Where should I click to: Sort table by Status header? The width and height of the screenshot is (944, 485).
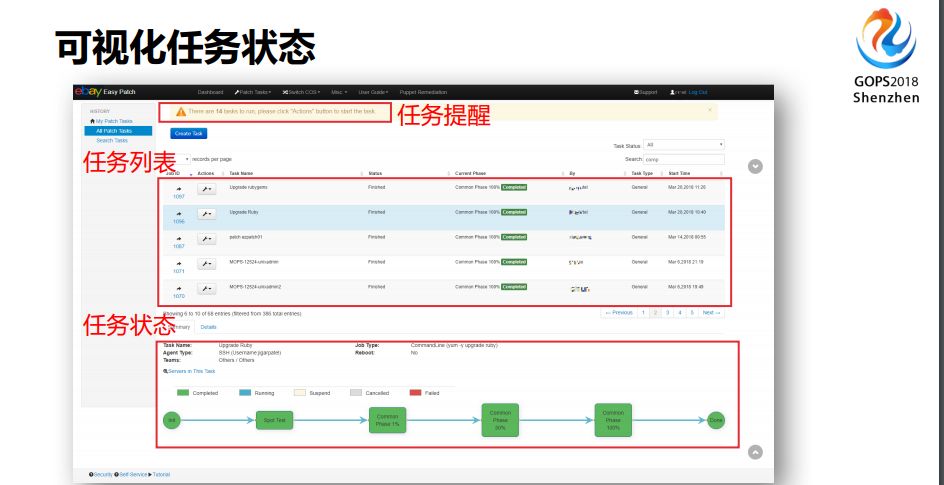(x=375, y=173)
